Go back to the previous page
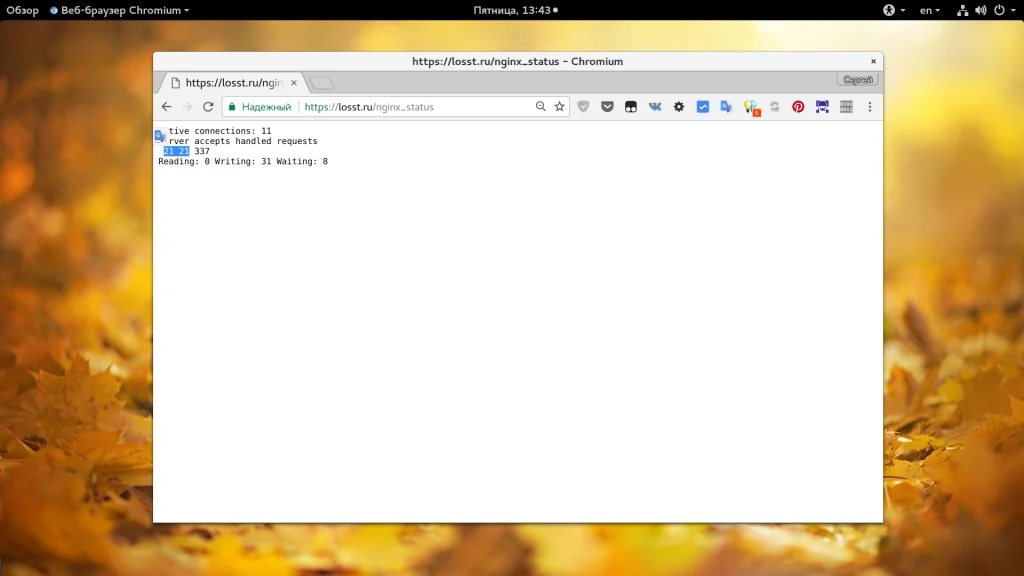 click(166, 107)
